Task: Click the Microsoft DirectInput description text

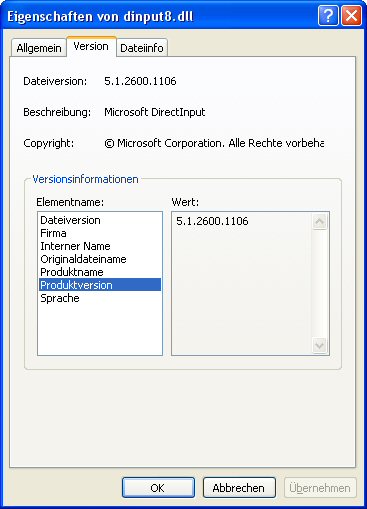Action: pyautogui.click(x=155, y=112)
